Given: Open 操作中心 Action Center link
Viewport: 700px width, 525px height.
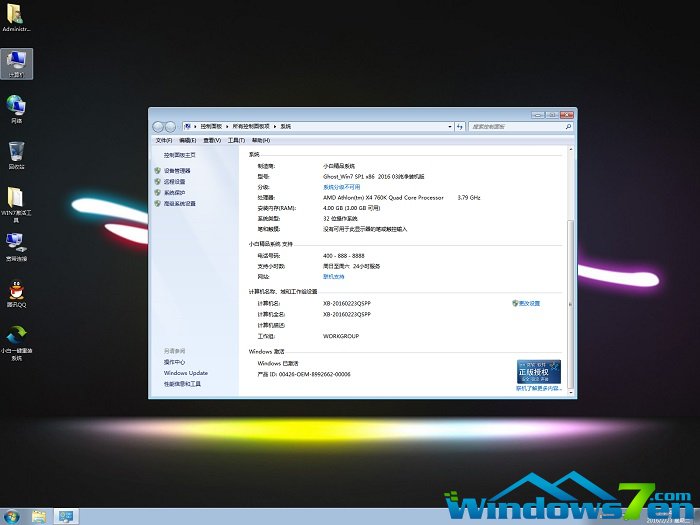Looking at the screenshot, I should pyautogui.click(x=174, y=362).
